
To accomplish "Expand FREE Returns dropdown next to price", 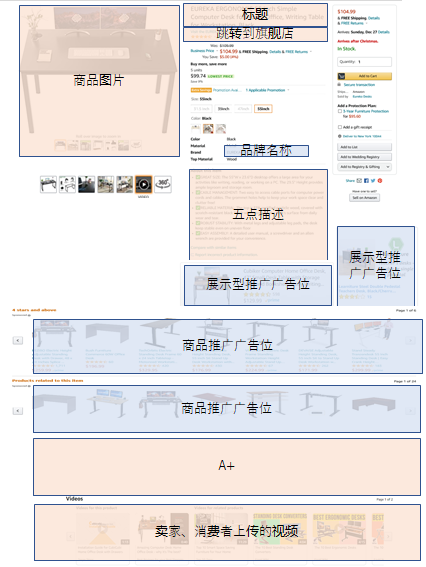I will click(x=310, y=52).
